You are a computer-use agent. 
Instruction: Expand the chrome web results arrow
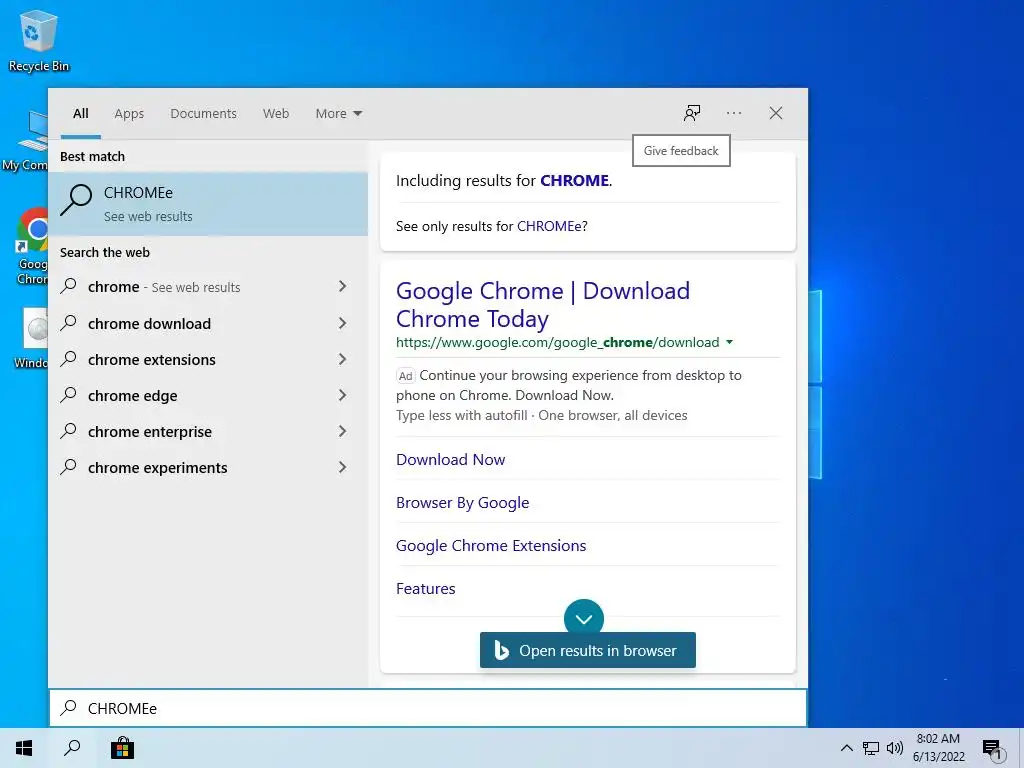pos(342,286)
